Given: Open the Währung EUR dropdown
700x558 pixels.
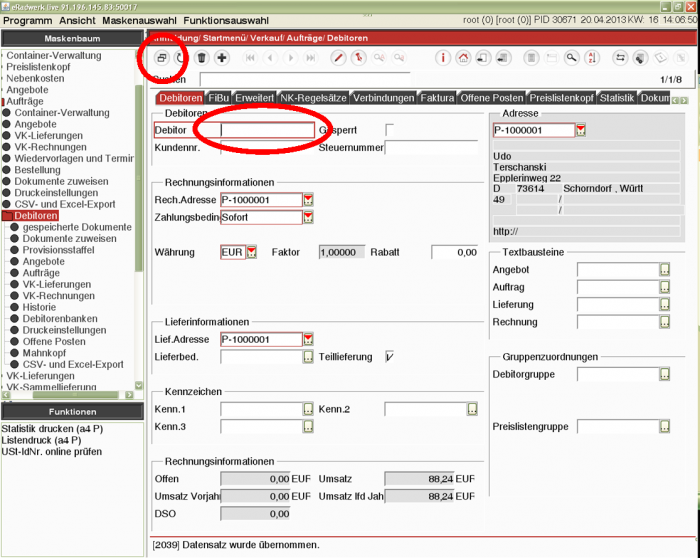Looking at the screenshot, I should coord(252,253).
